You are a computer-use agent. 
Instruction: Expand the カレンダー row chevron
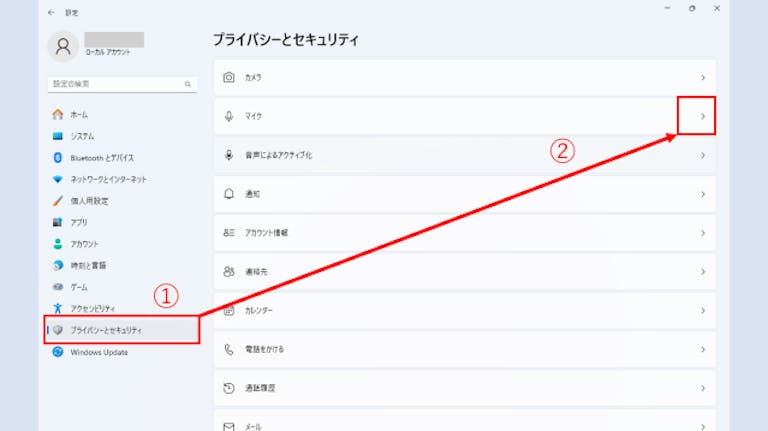tap(703, 311)
